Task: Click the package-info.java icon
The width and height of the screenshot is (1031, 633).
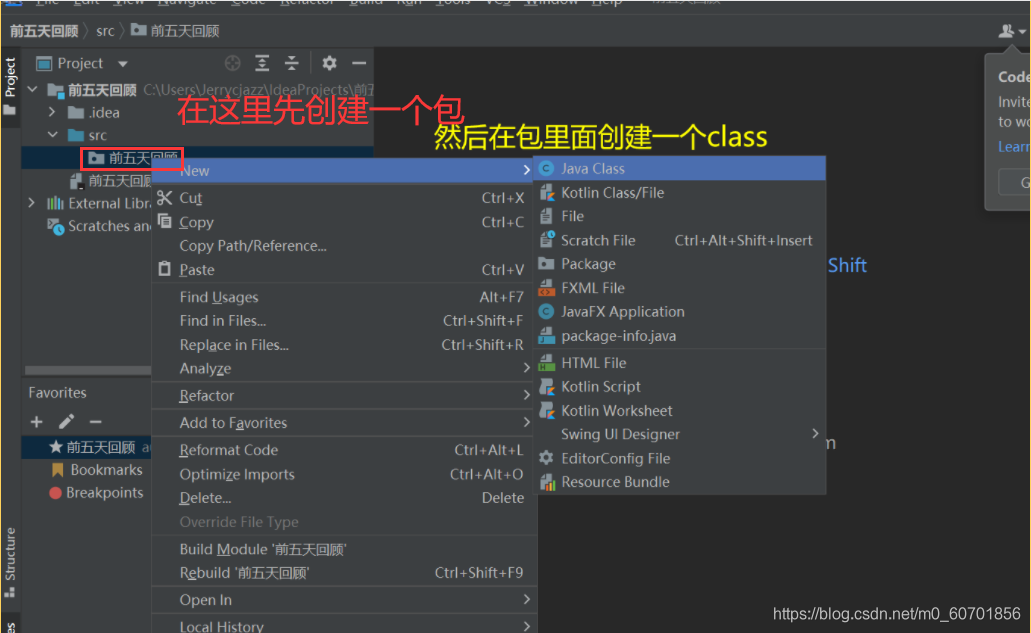Action: (x=546, y=336)
